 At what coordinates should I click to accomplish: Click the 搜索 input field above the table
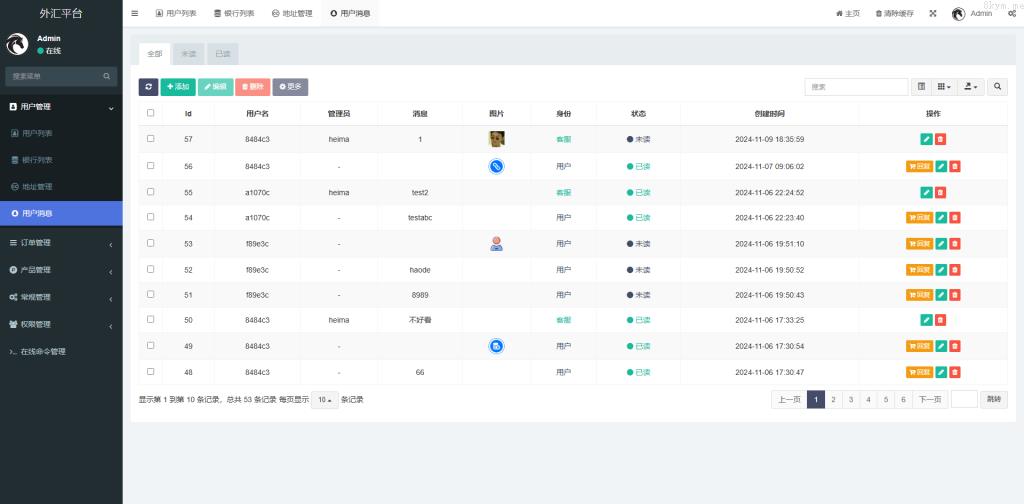coord(856,87)
